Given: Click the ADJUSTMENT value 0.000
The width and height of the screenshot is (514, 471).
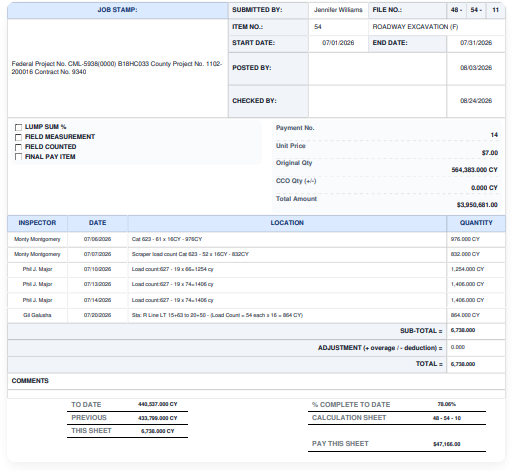Looking at the screenshot, I should pyautogui.click(x=458, y=347).
